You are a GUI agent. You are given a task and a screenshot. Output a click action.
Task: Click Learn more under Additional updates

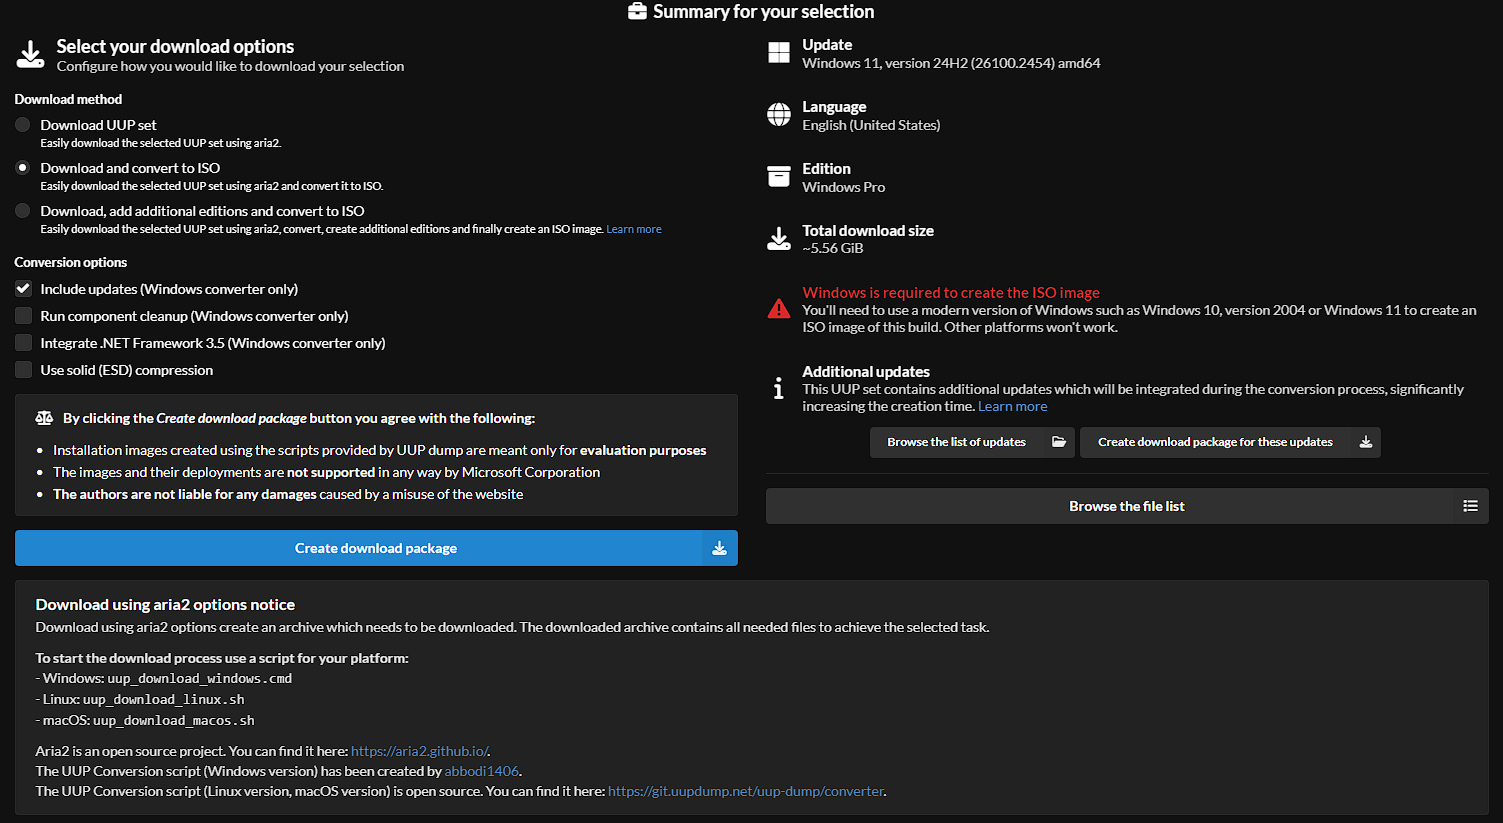pos(1012,406)
